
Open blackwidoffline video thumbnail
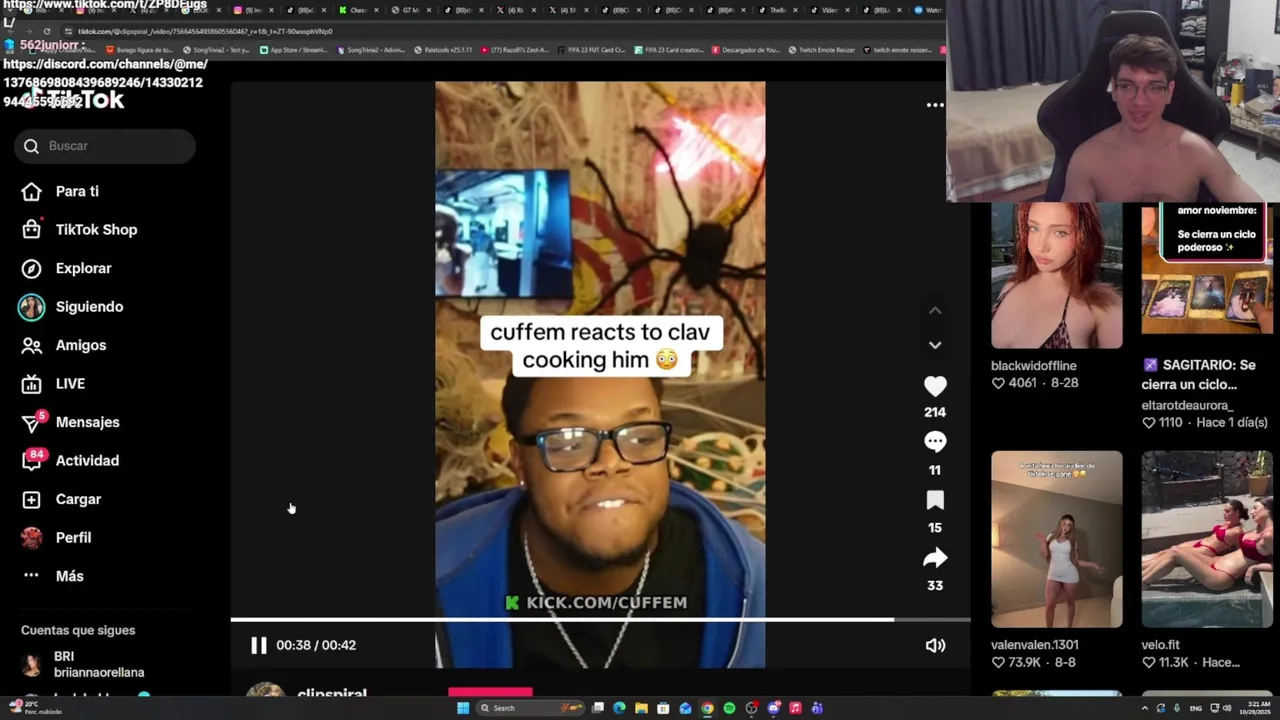point(1057,275)
